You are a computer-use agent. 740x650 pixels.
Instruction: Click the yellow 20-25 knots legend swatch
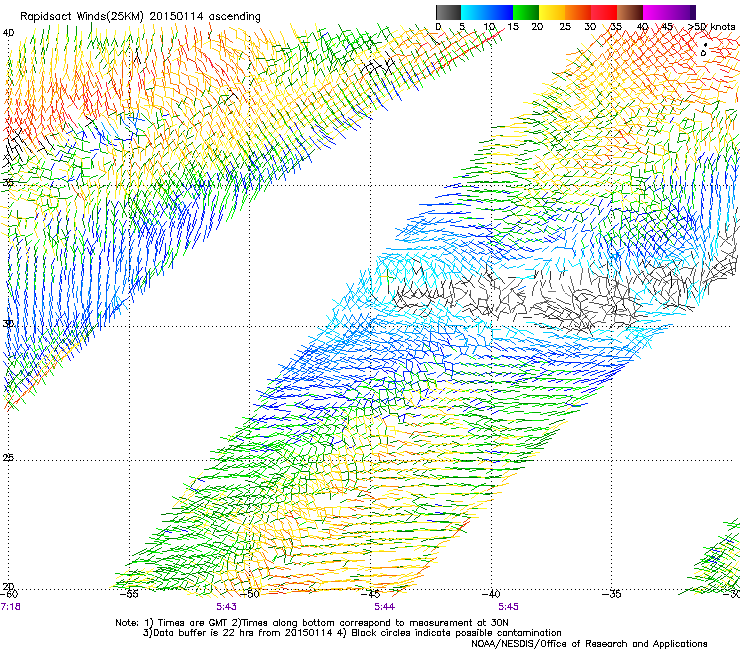coord(552,12)
